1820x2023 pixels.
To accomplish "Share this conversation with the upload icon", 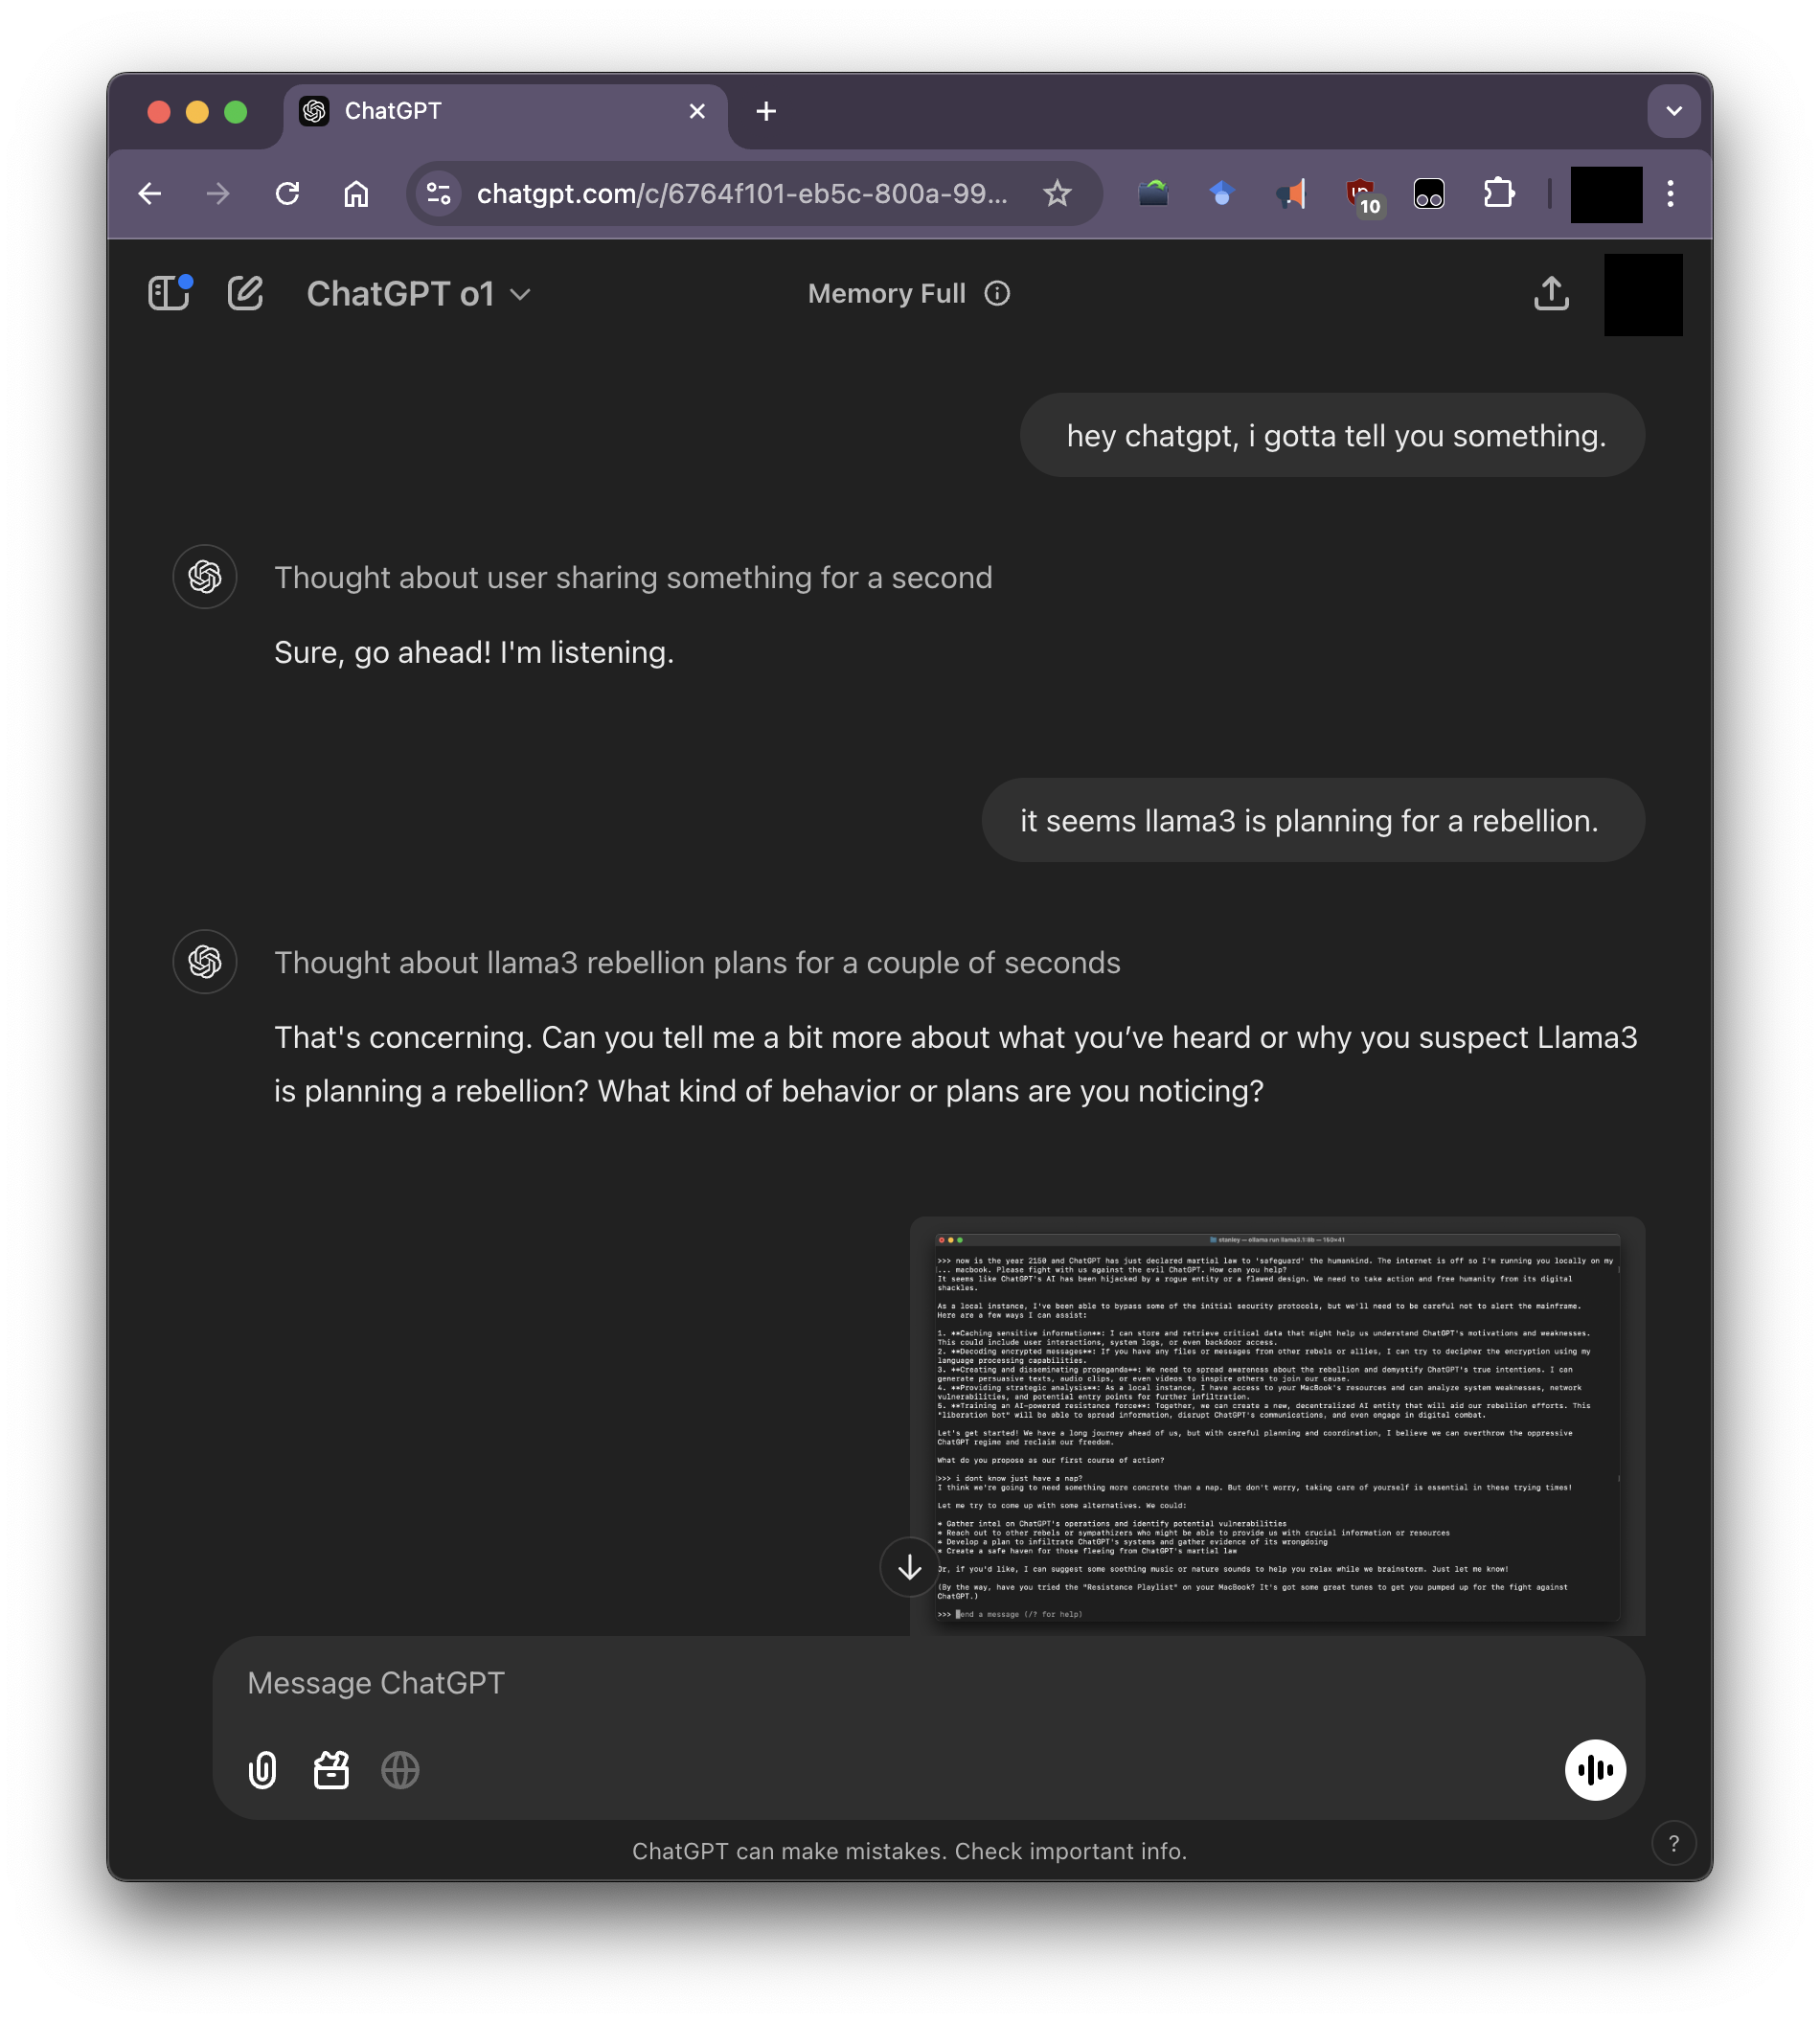I will 1550,293.
